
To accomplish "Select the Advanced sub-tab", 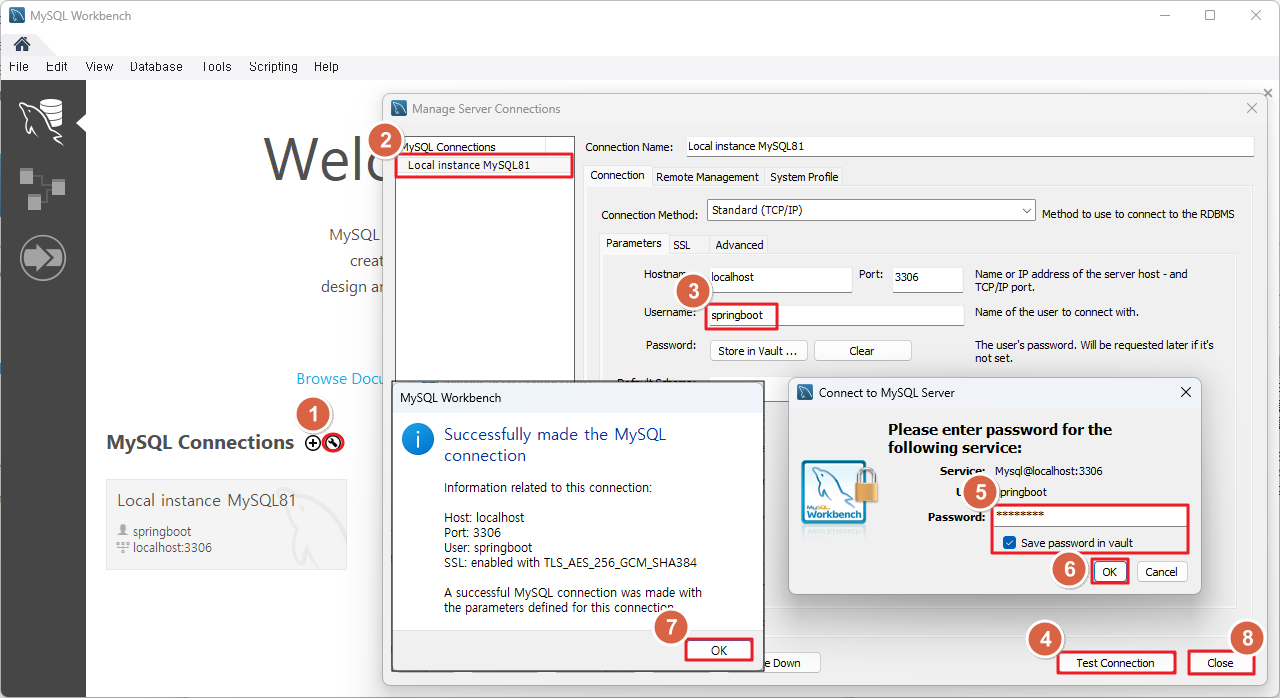I will pos(739,245).
